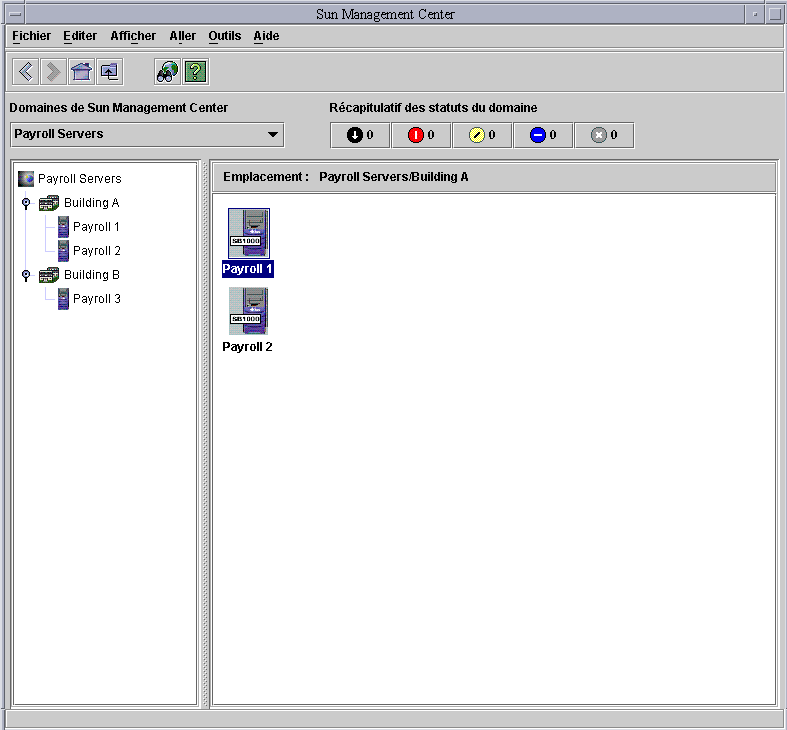Click the Payroll 1 server icon in tree
Viewport: 787px width, 730px height.
pyautogui.click(x=63, y=227)
